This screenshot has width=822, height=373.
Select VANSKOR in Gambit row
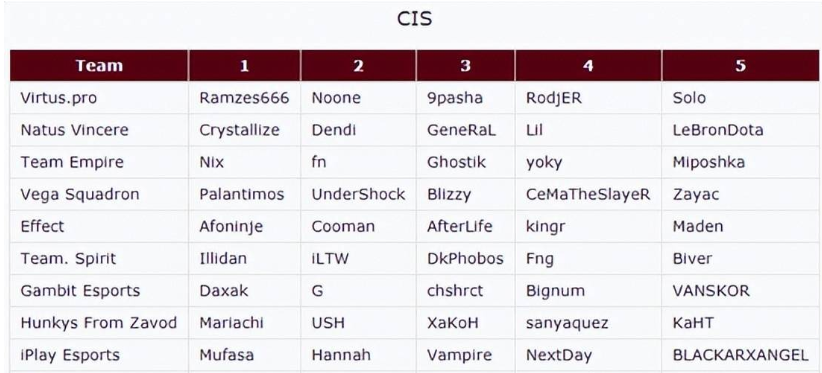[711, 291]
